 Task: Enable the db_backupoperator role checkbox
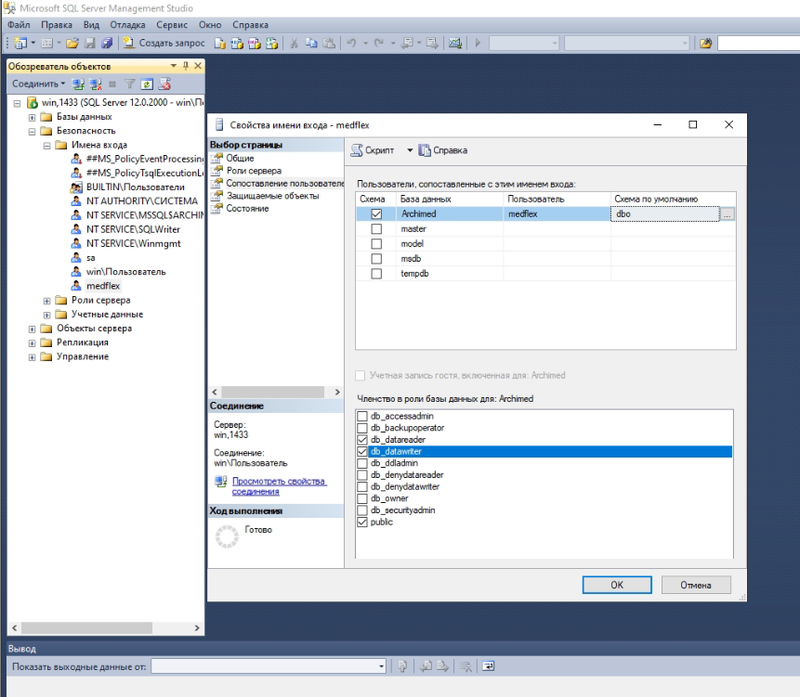362,428
